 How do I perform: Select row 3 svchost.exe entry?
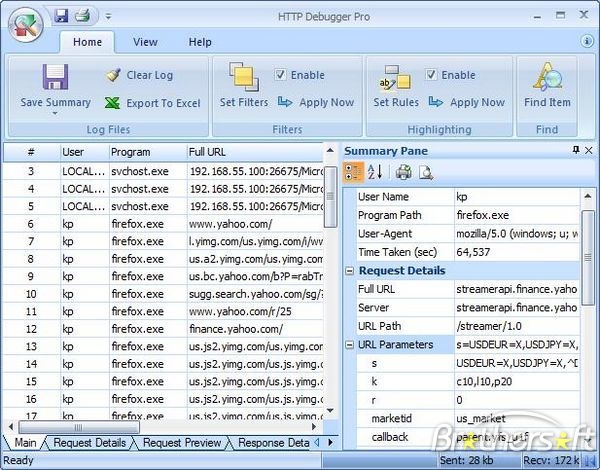[x=163, y=171]
